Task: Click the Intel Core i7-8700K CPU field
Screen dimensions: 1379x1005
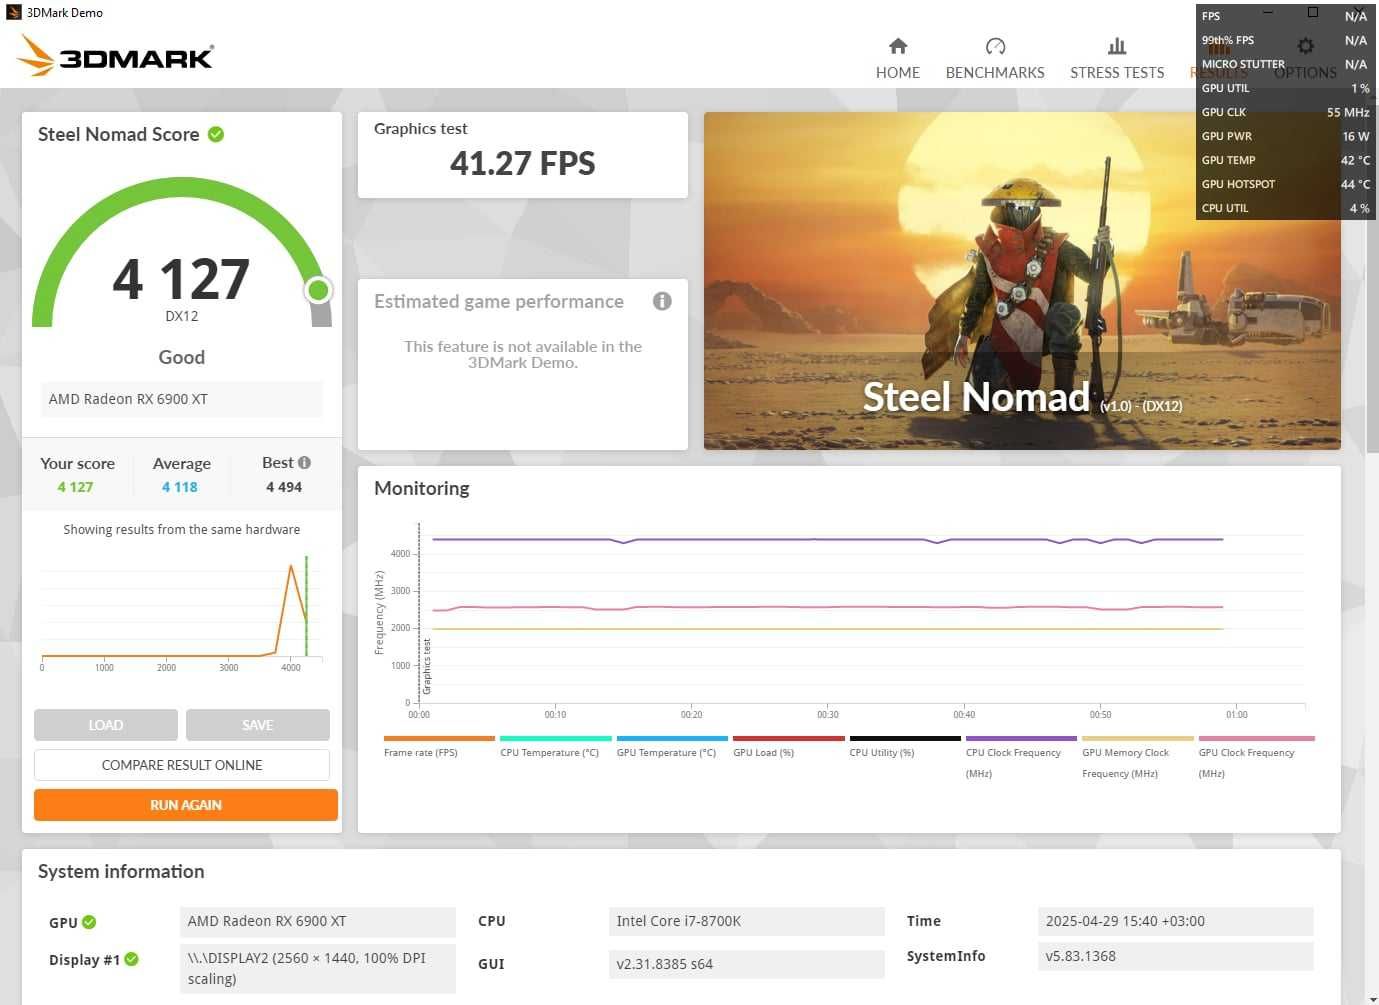Action: [746, 921]
